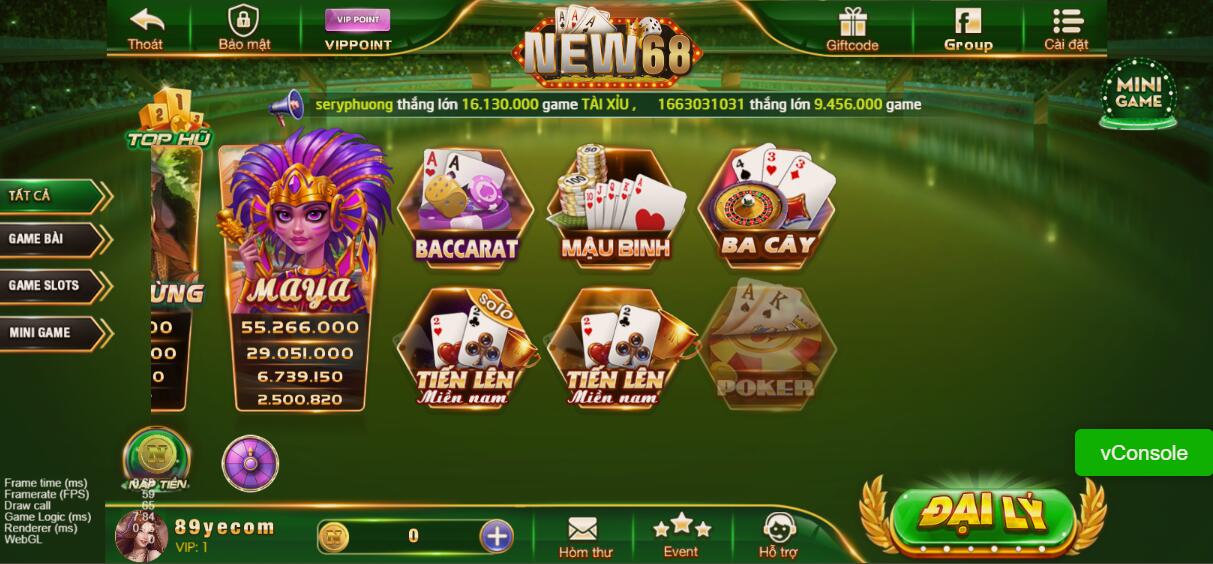Start Tiến Lên Miền Nam solo game
The width and height of the screenshot is (1213, 564).
[466, 348]
